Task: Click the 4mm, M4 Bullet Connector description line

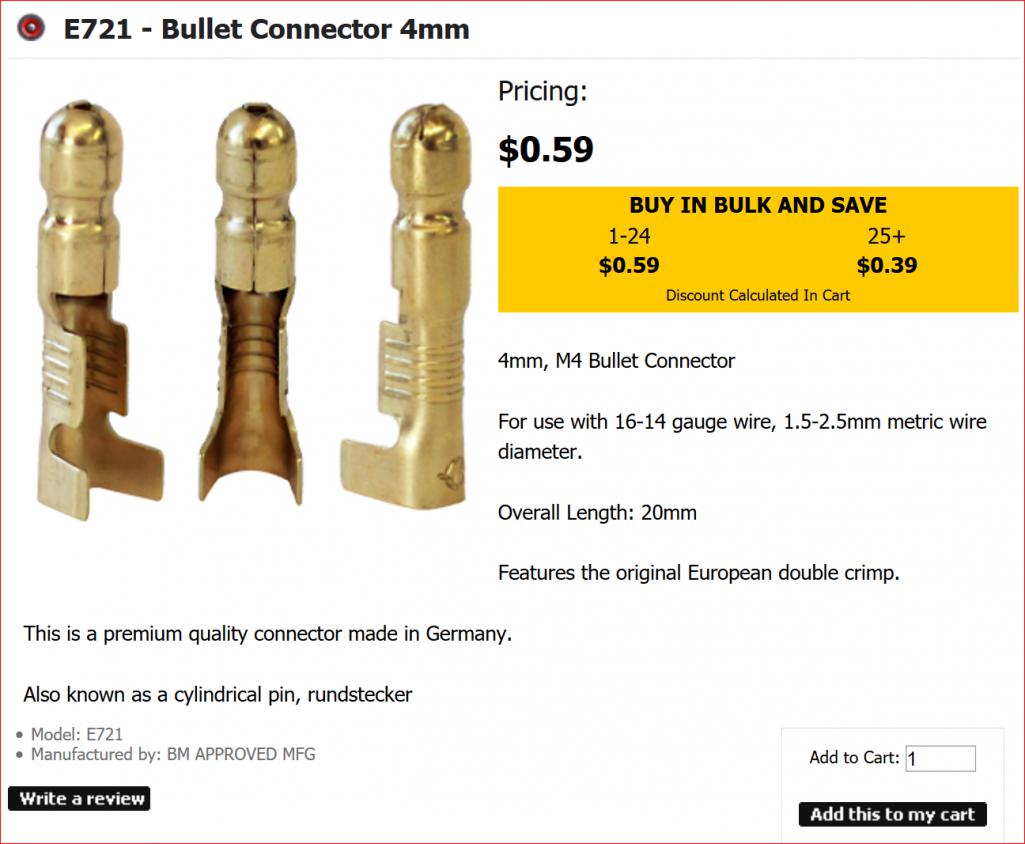Action: point(616,361)
